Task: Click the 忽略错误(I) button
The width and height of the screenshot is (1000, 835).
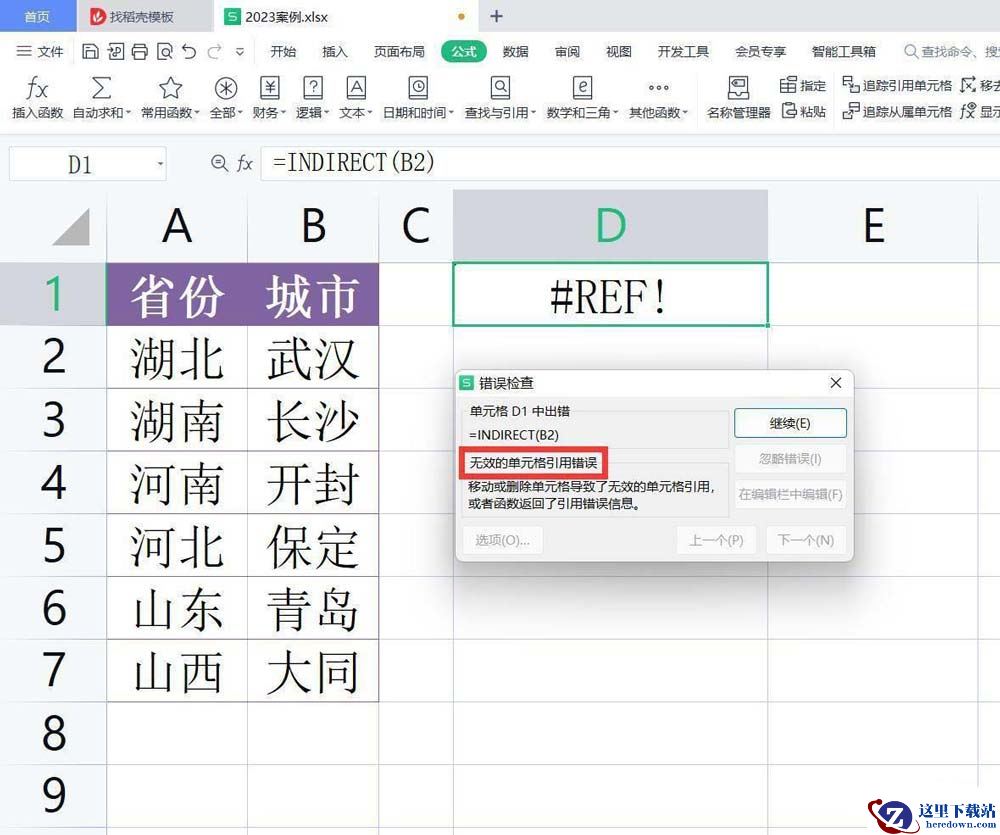Action: click(790, 459)
